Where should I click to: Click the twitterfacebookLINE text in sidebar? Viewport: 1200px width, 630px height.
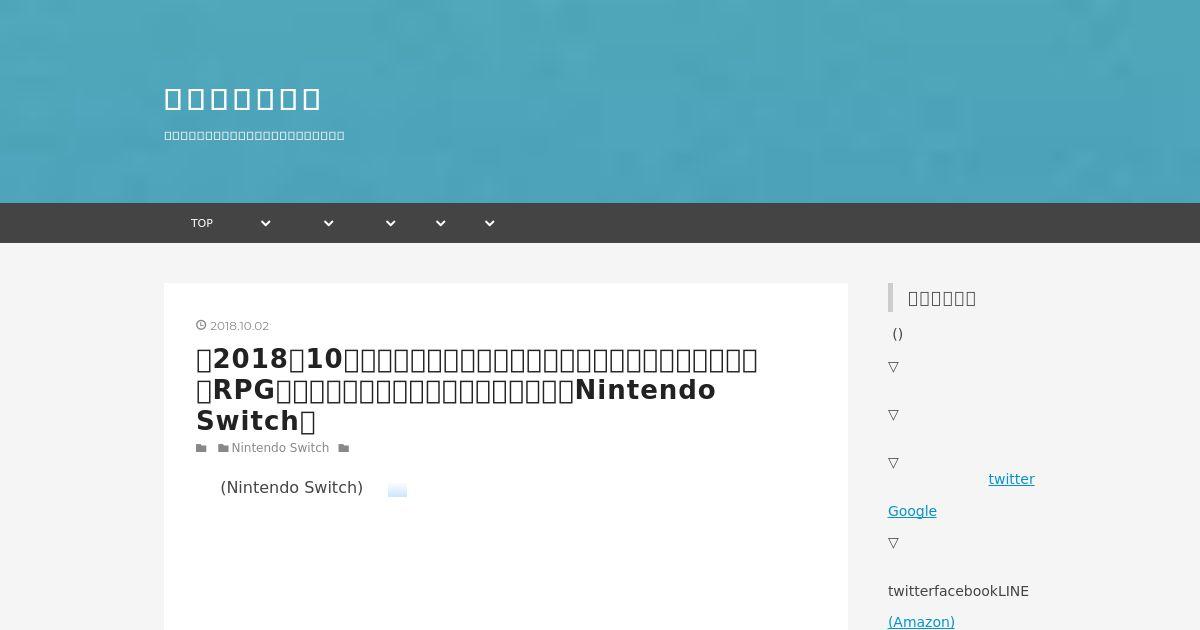(958, 591)
